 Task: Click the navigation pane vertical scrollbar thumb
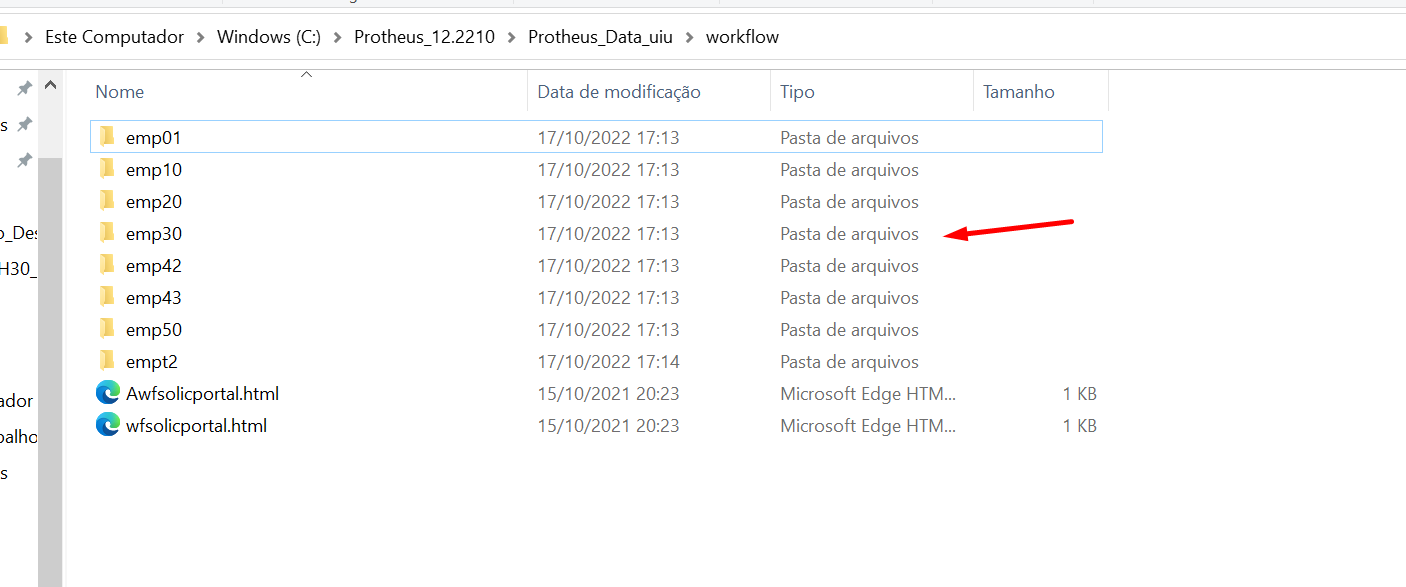pyautogui.click(x=50, y=372)
